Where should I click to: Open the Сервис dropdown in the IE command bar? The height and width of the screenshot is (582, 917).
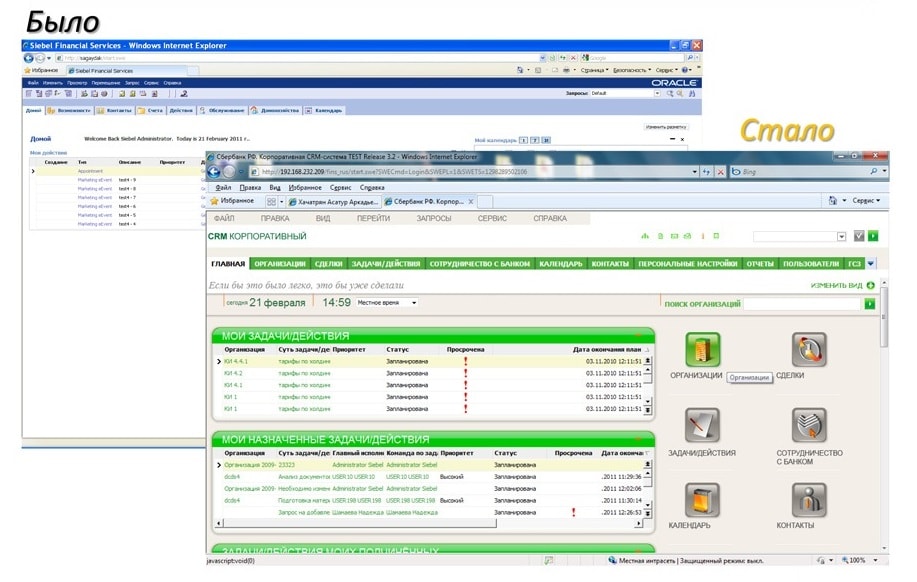coord(866,201)
